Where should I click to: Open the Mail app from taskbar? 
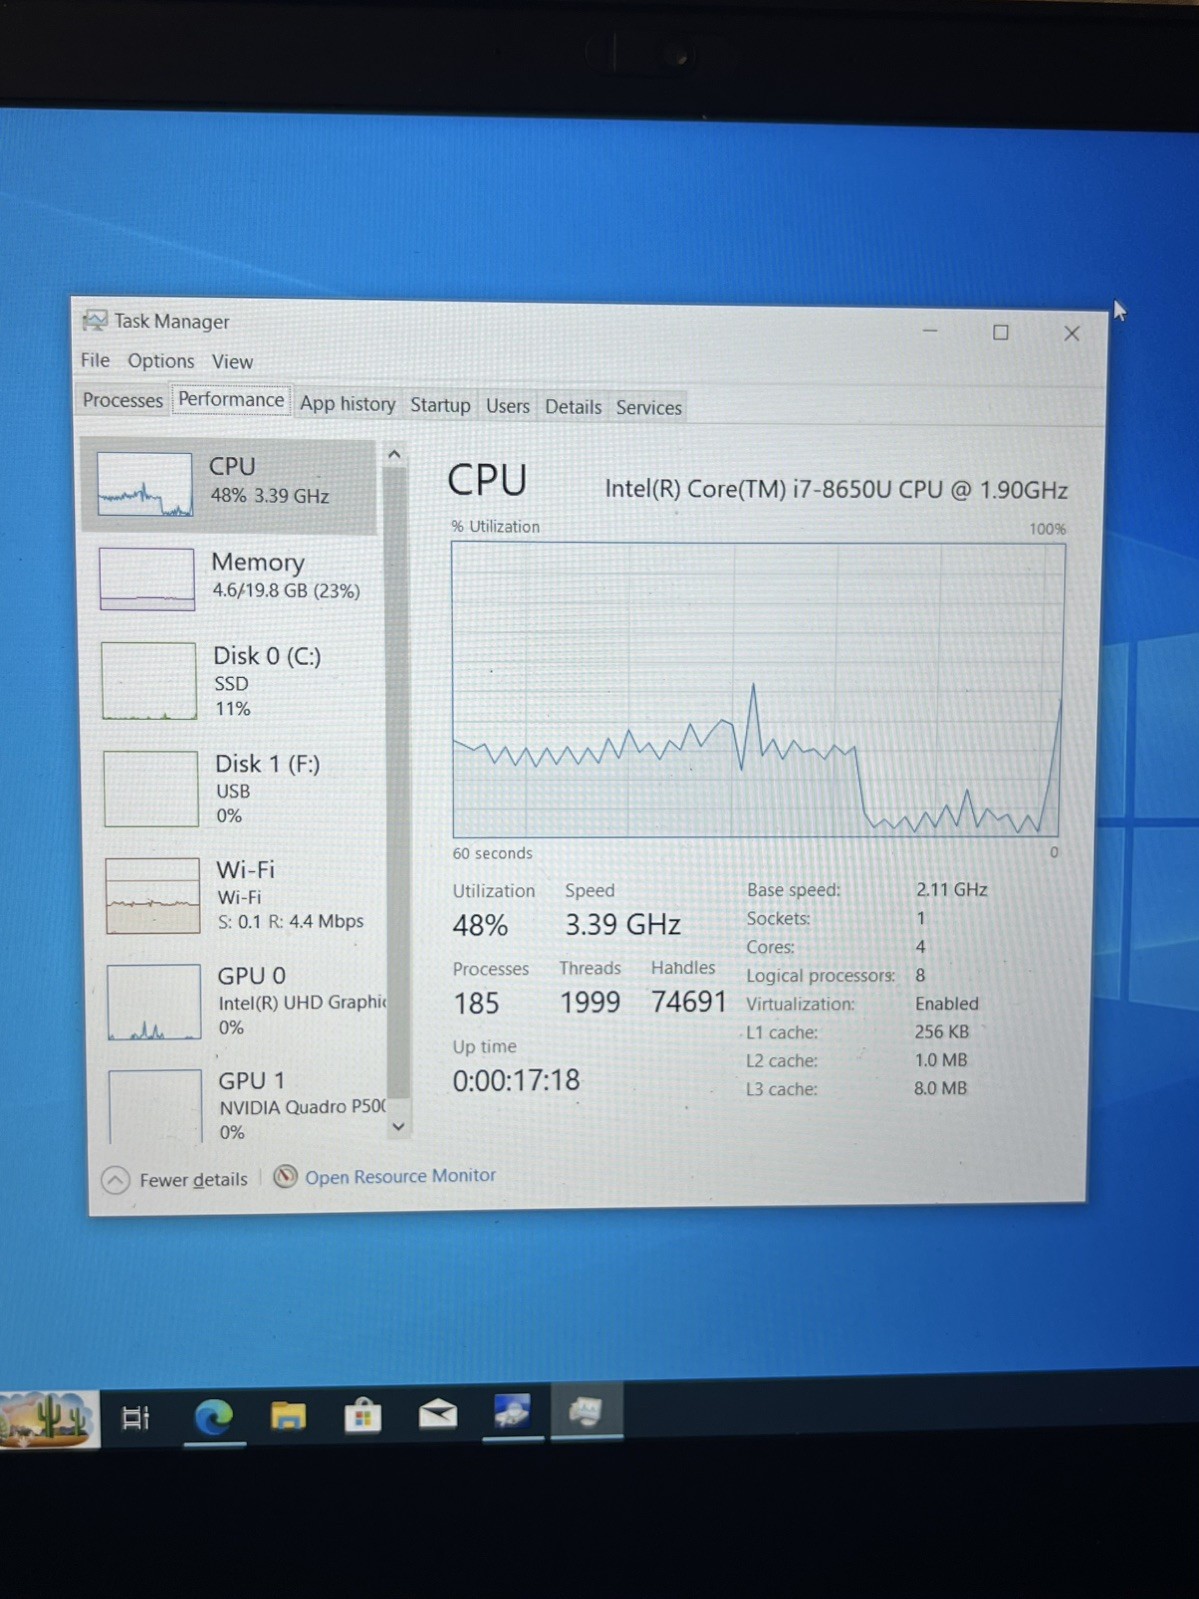click(x=437, y=1413)
